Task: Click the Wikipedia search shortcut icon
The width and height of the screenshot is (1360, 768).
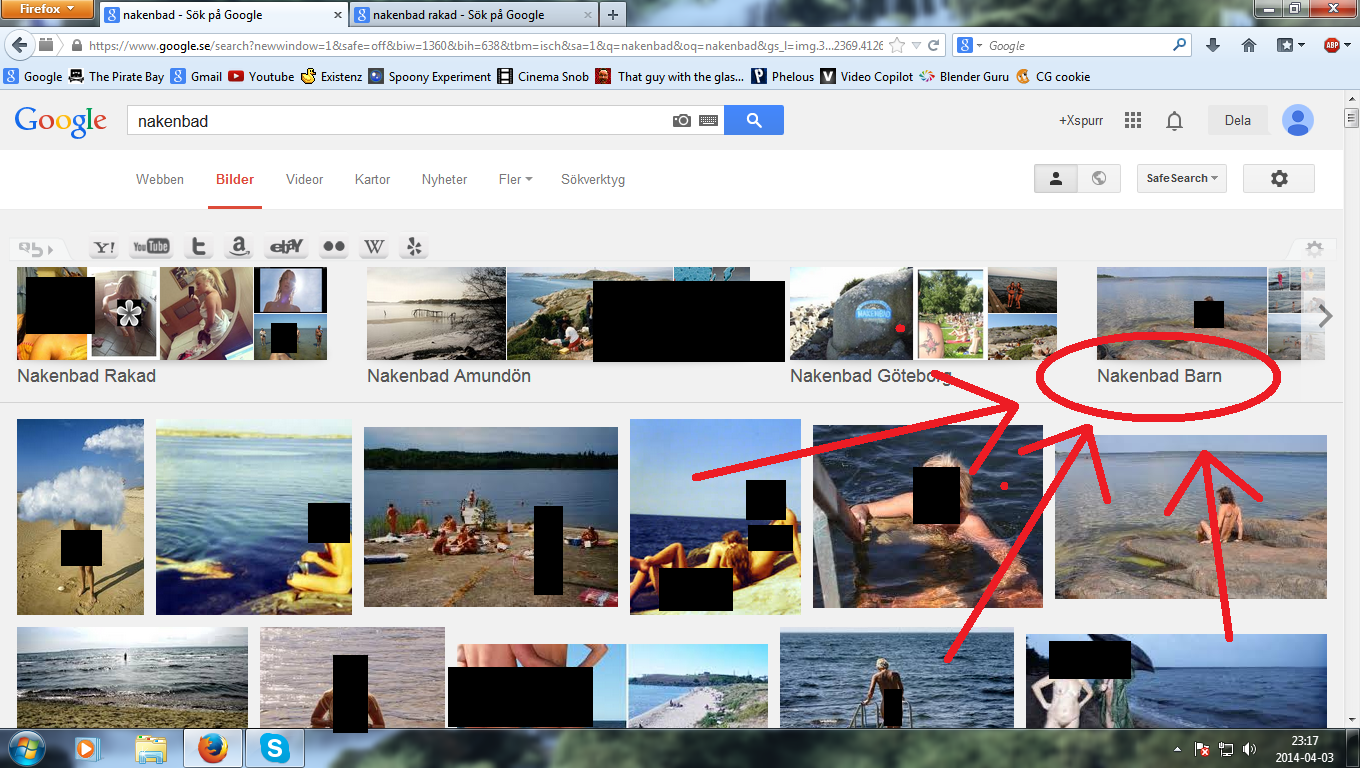Action: click(374, 247)
